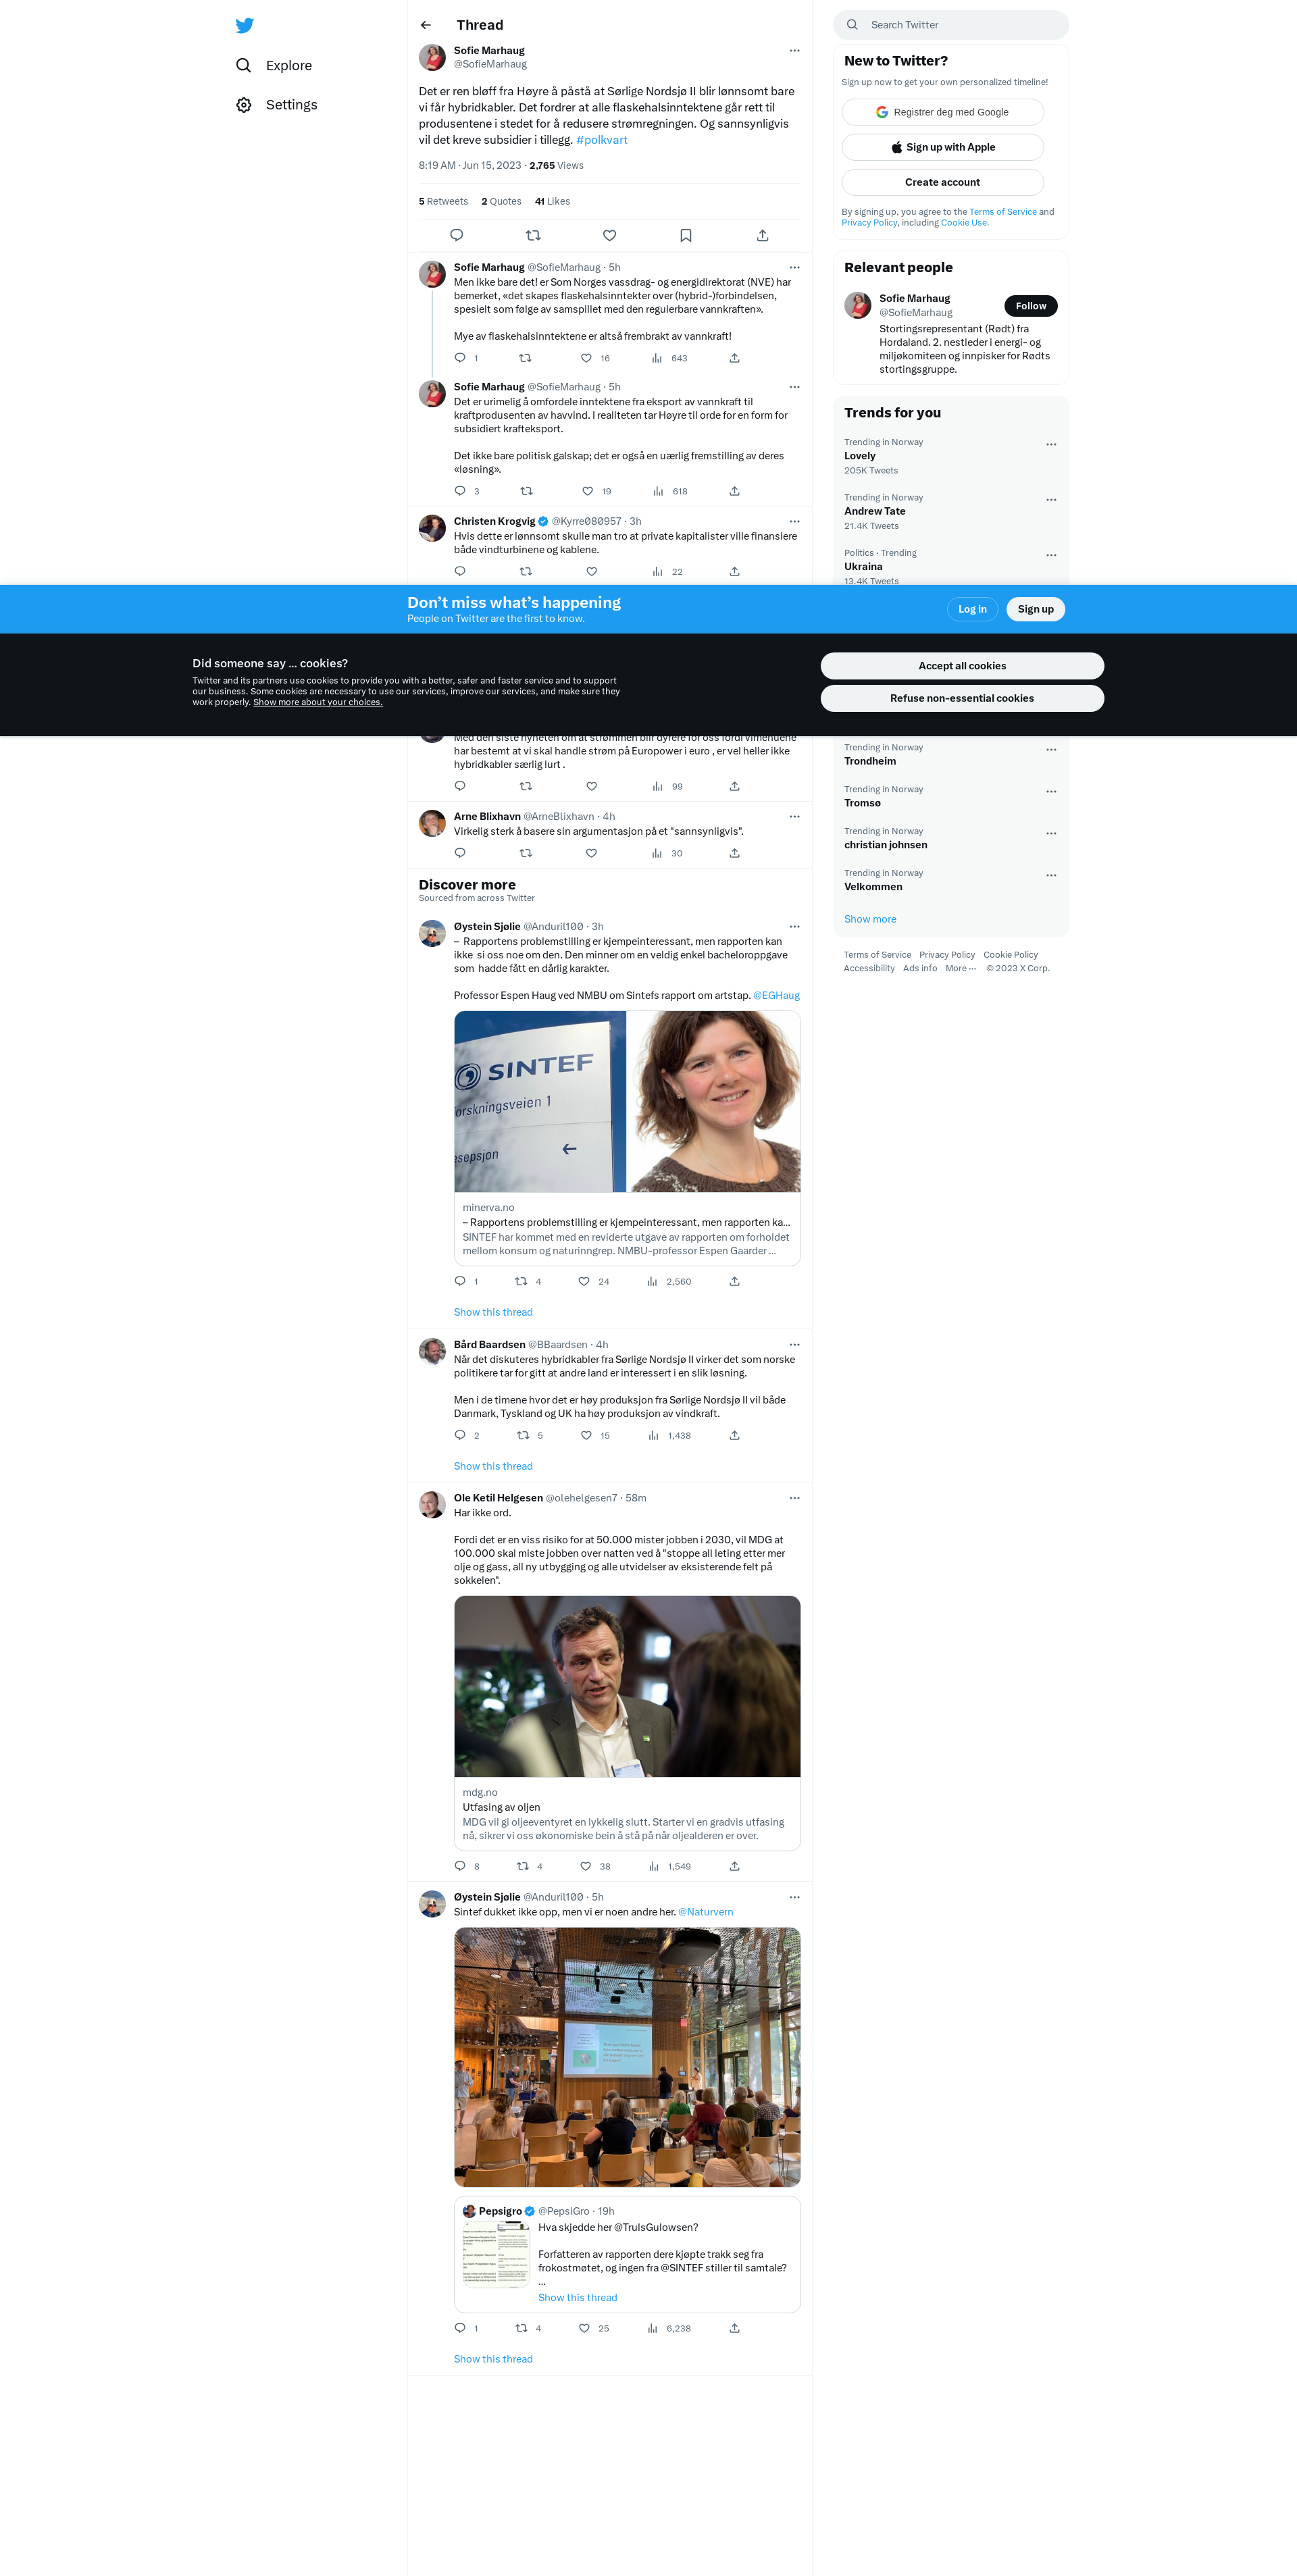Click Accept all cookies
The height and width of the screenshot is (2576, 1297).
point(962,666)
